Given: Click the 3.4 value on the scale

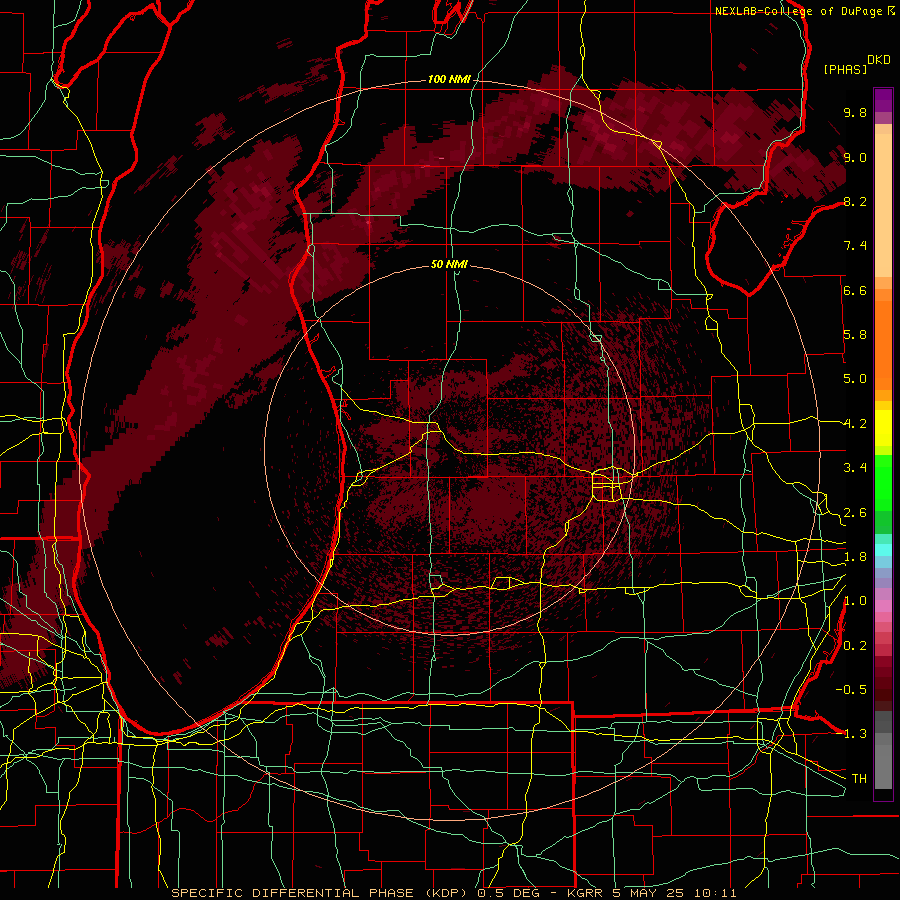Looking at the screenshot, I should [855, 468].
